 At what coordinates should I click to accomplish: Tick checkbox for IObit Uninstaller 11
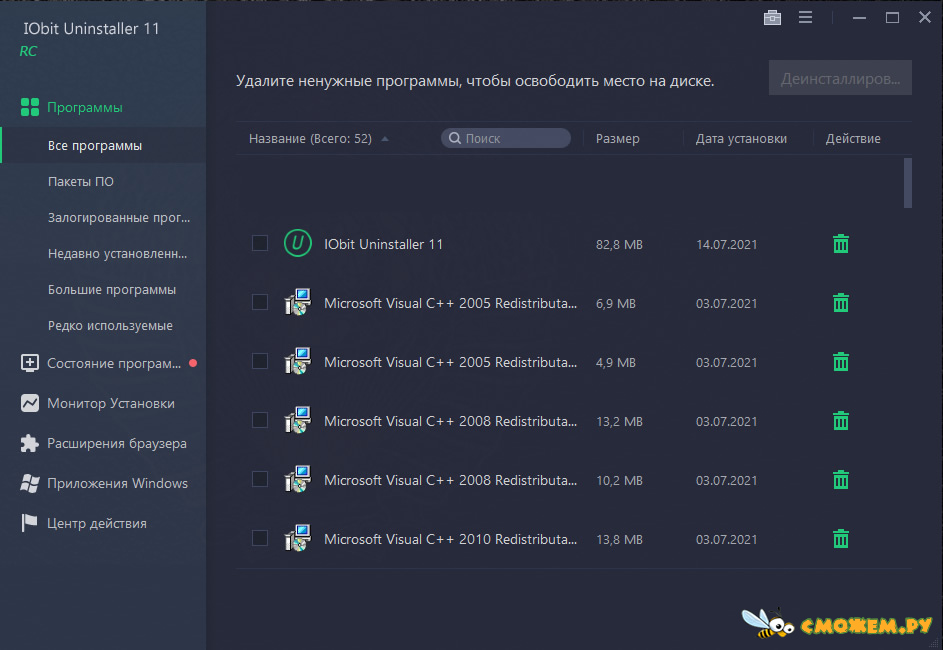coord(260,243)
